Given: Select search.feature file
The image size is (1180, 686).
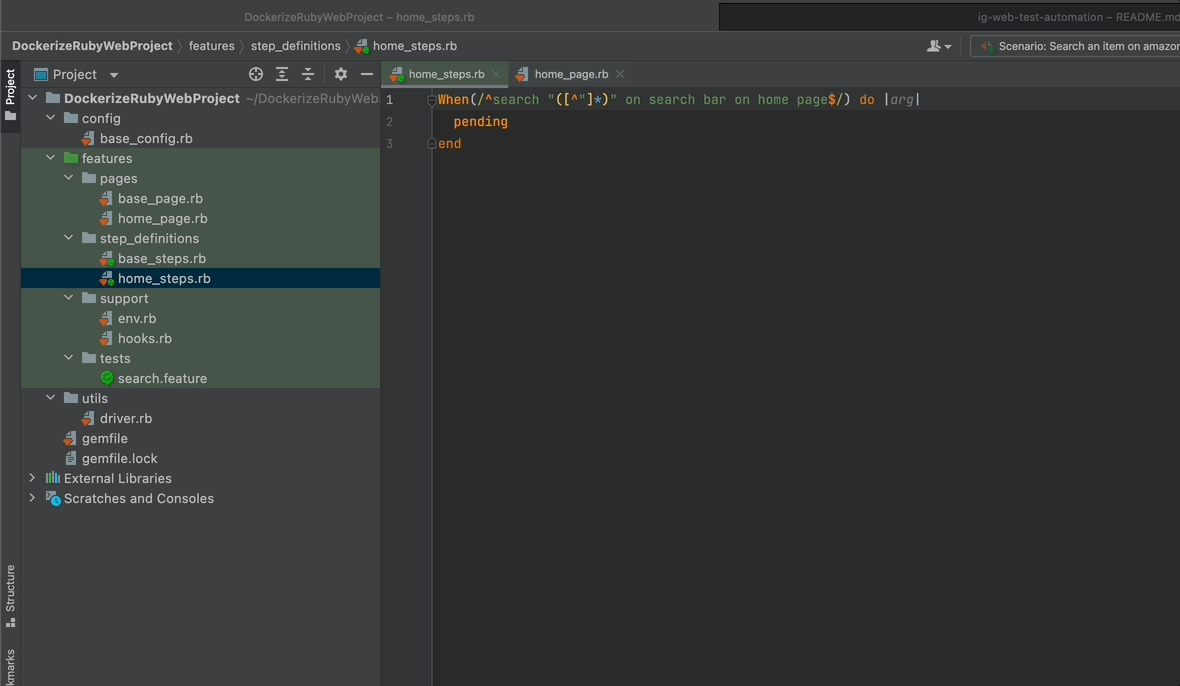Looking at the screenshot, I should click(162, 378).
